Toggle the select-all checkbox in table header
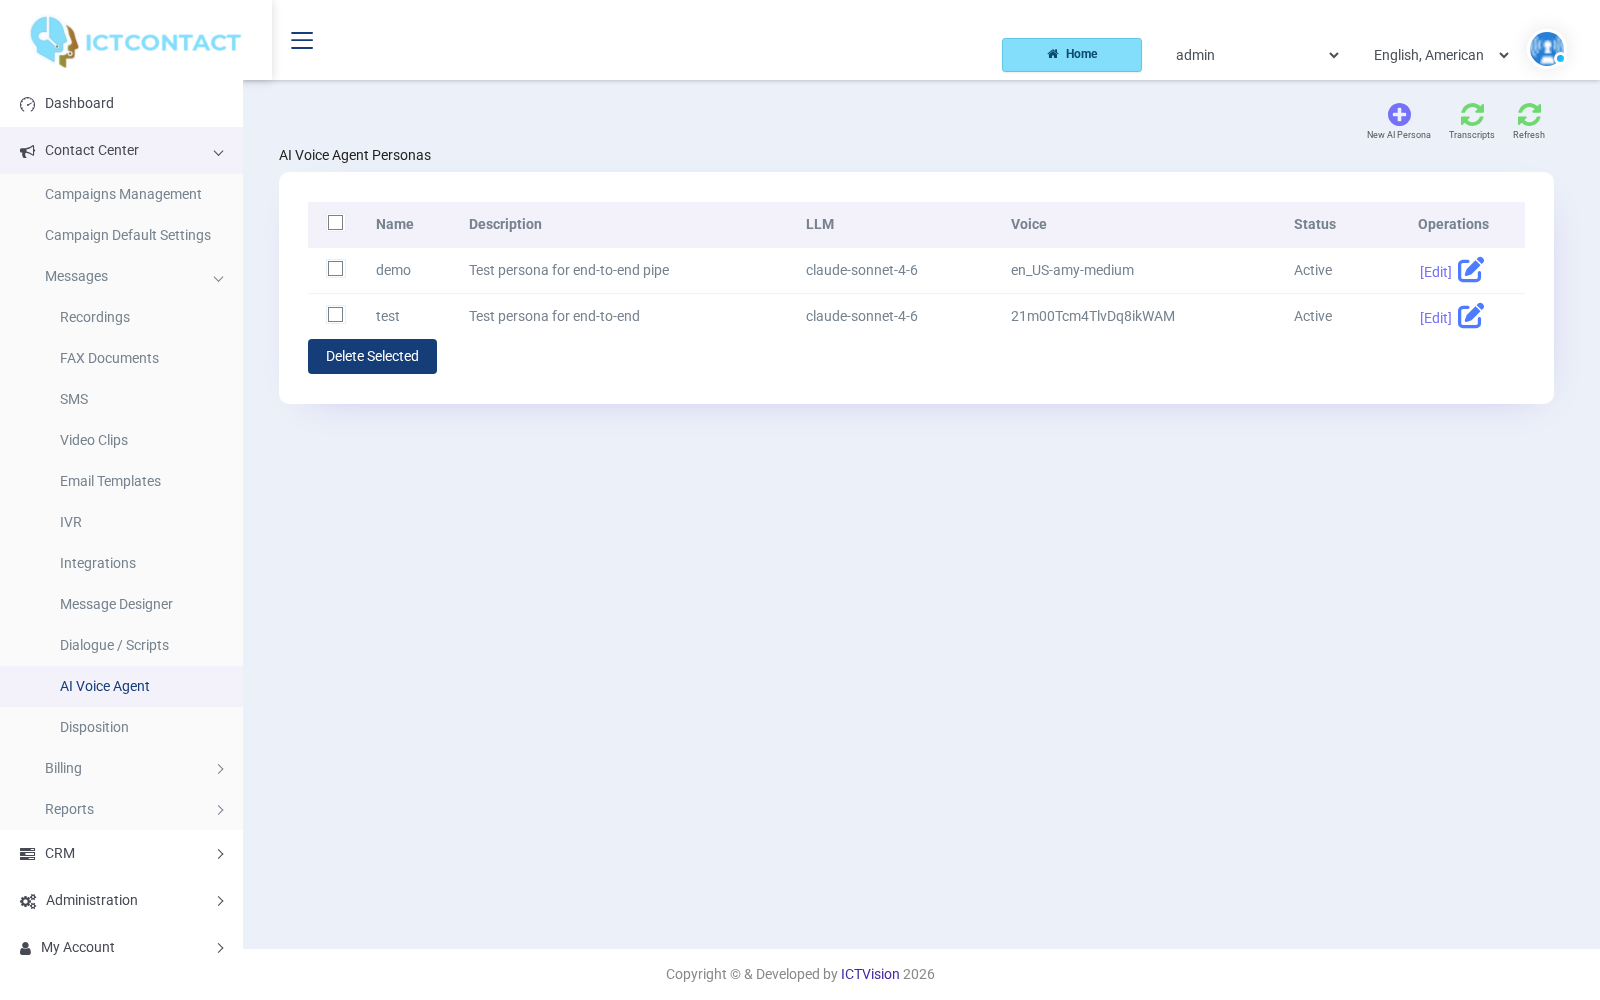The image size is (1600, 1000). tap(336, 223)
